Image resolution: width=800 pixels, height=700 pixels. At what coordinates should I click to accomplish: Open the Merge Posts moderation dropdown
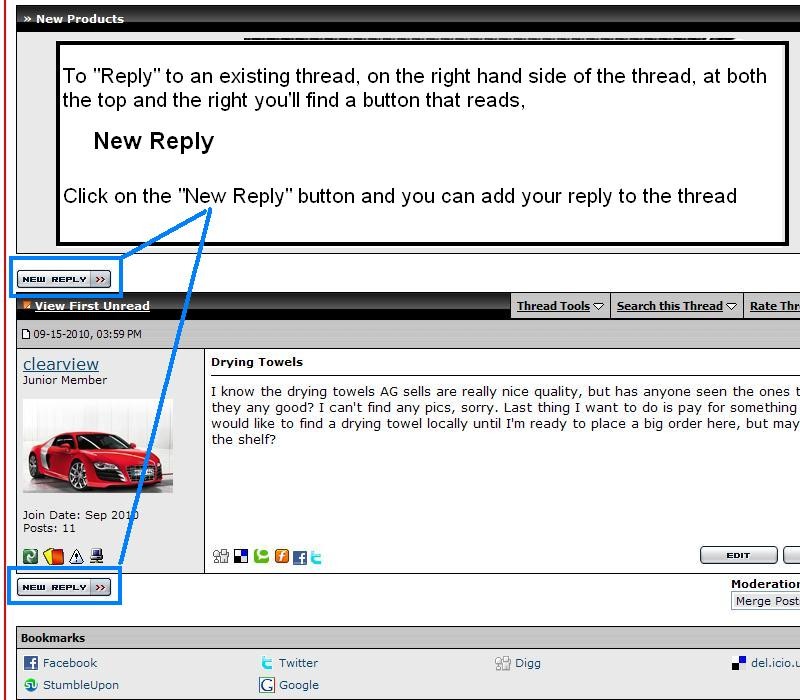pos(765,601)
